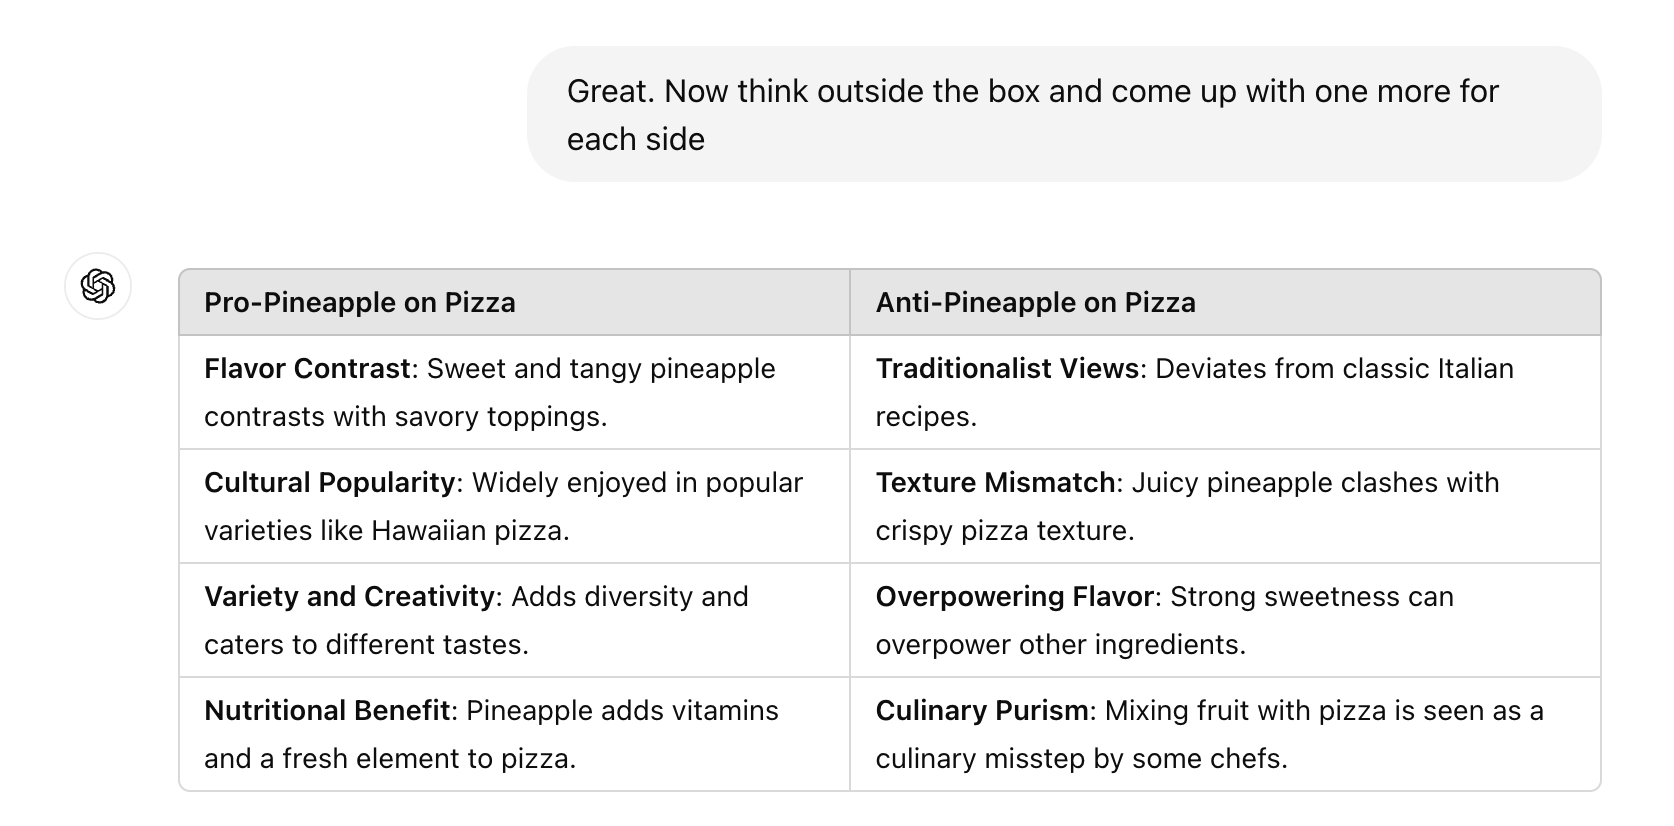Click the bold Cultural Popularity label
Screen dimensions: 1674x826
(x=329, y=483)
